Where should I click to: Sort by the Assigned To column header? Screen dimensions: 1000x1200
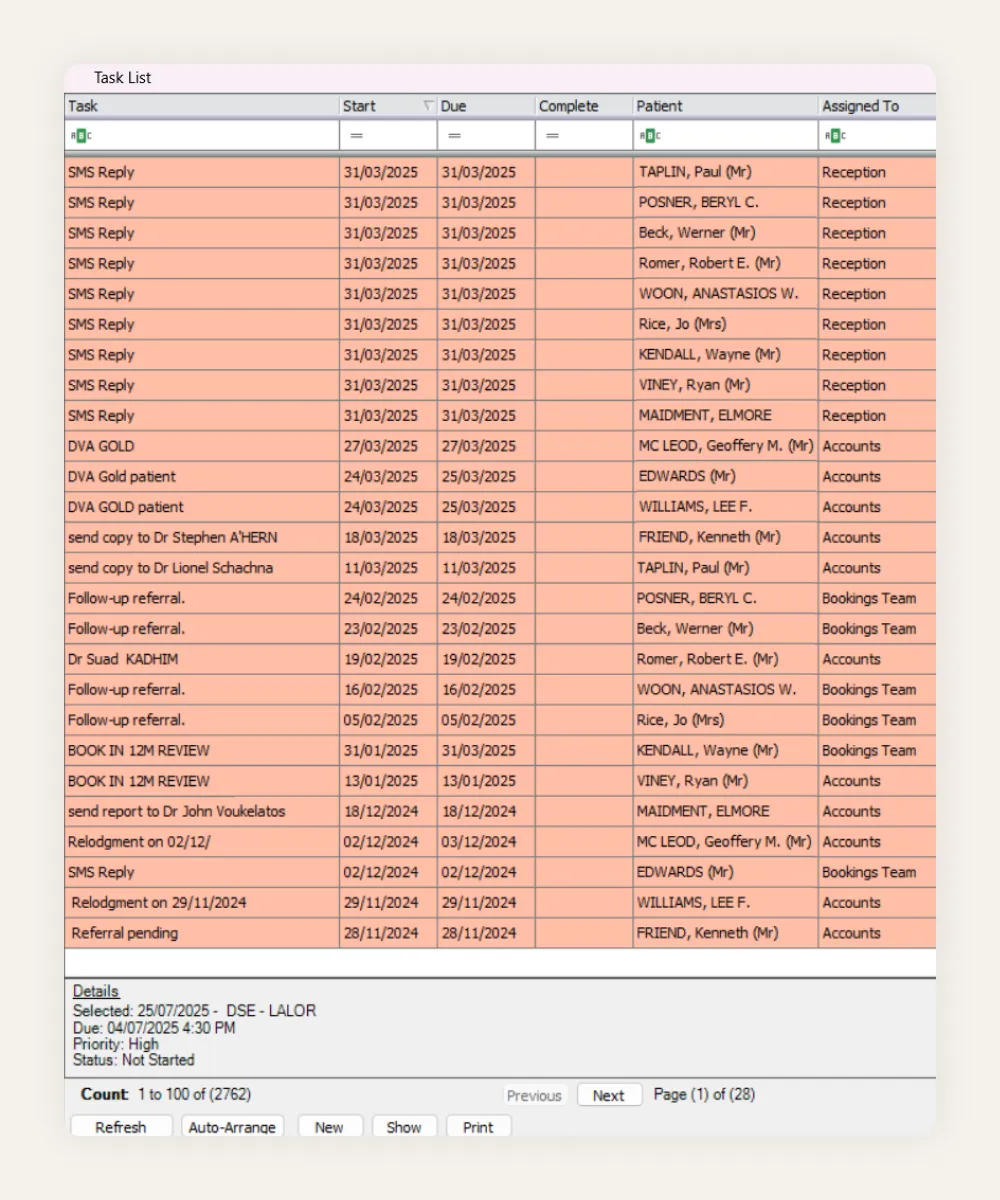877,106
